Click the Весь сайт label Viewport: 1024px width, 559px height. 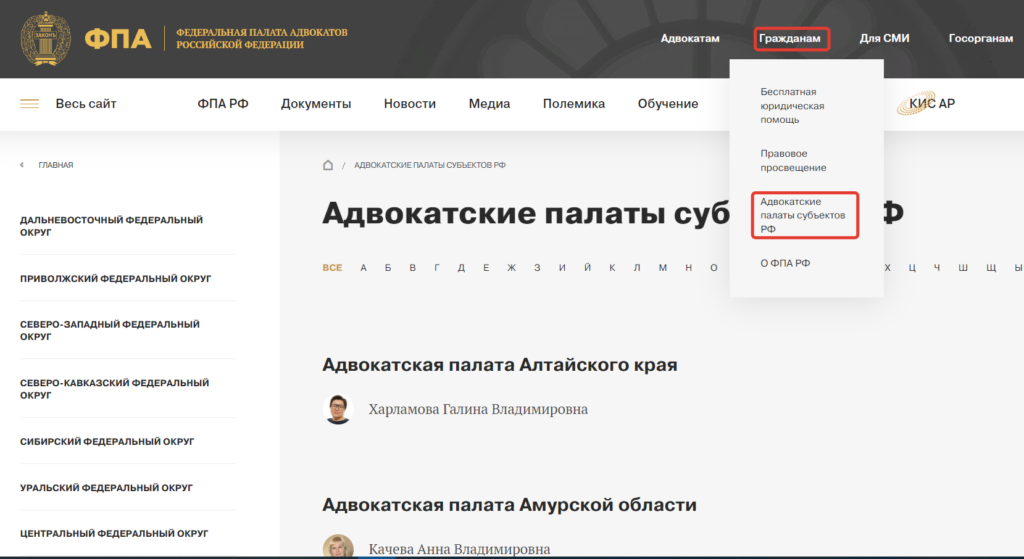pyautogui.click(x=86, y=104)
